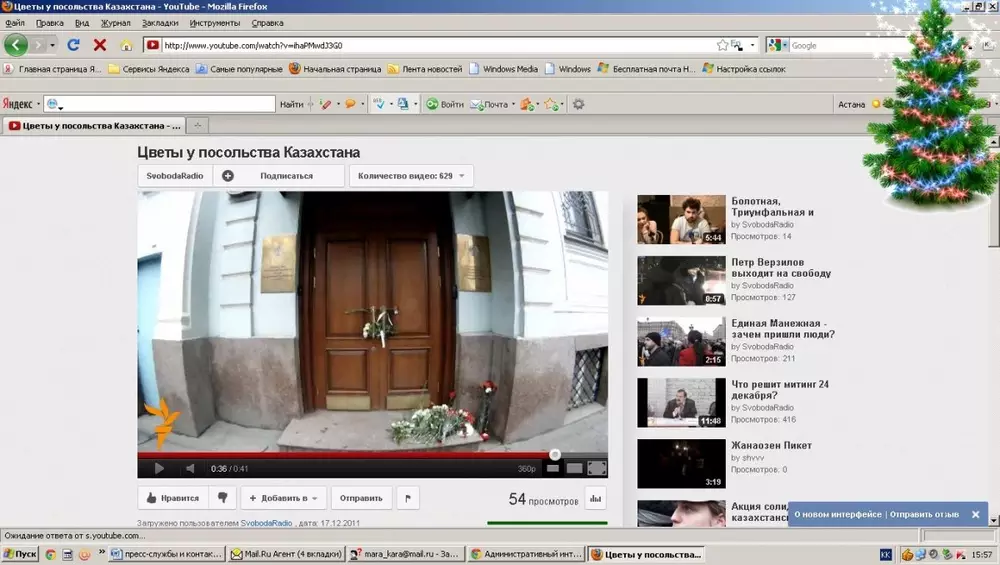1000x565 pixels.
Task: Play the video in the player
Action: [158, 468]
